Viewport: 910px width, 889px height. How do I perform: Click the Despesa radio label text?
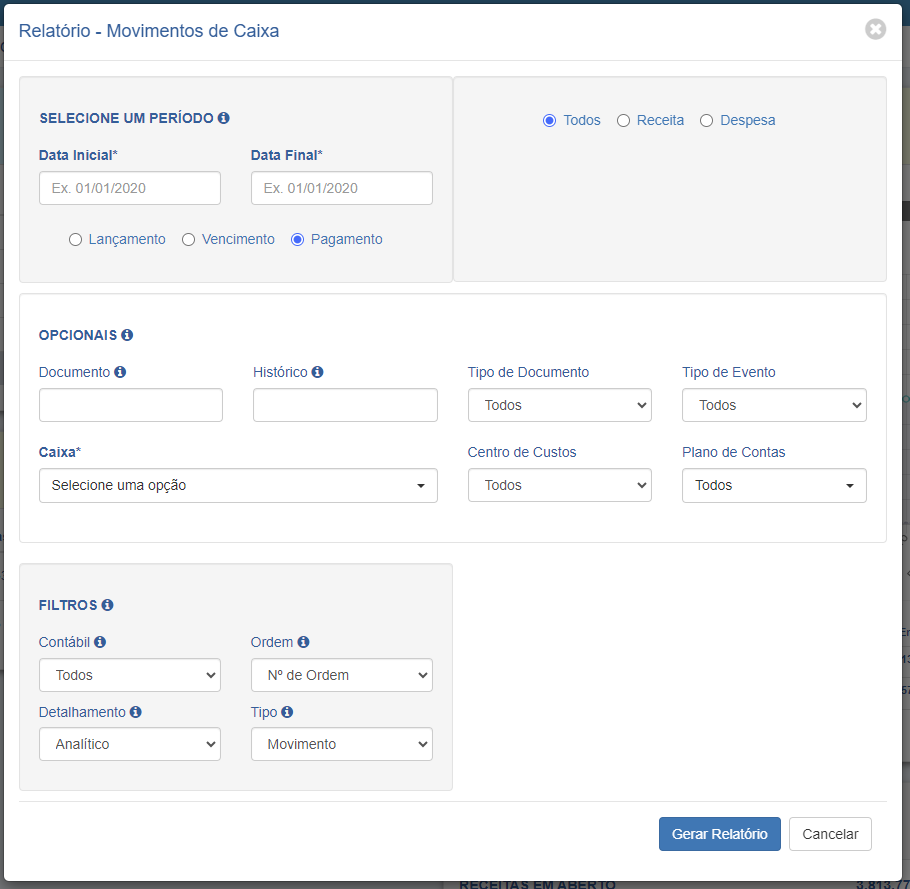(x=748, y=120)
